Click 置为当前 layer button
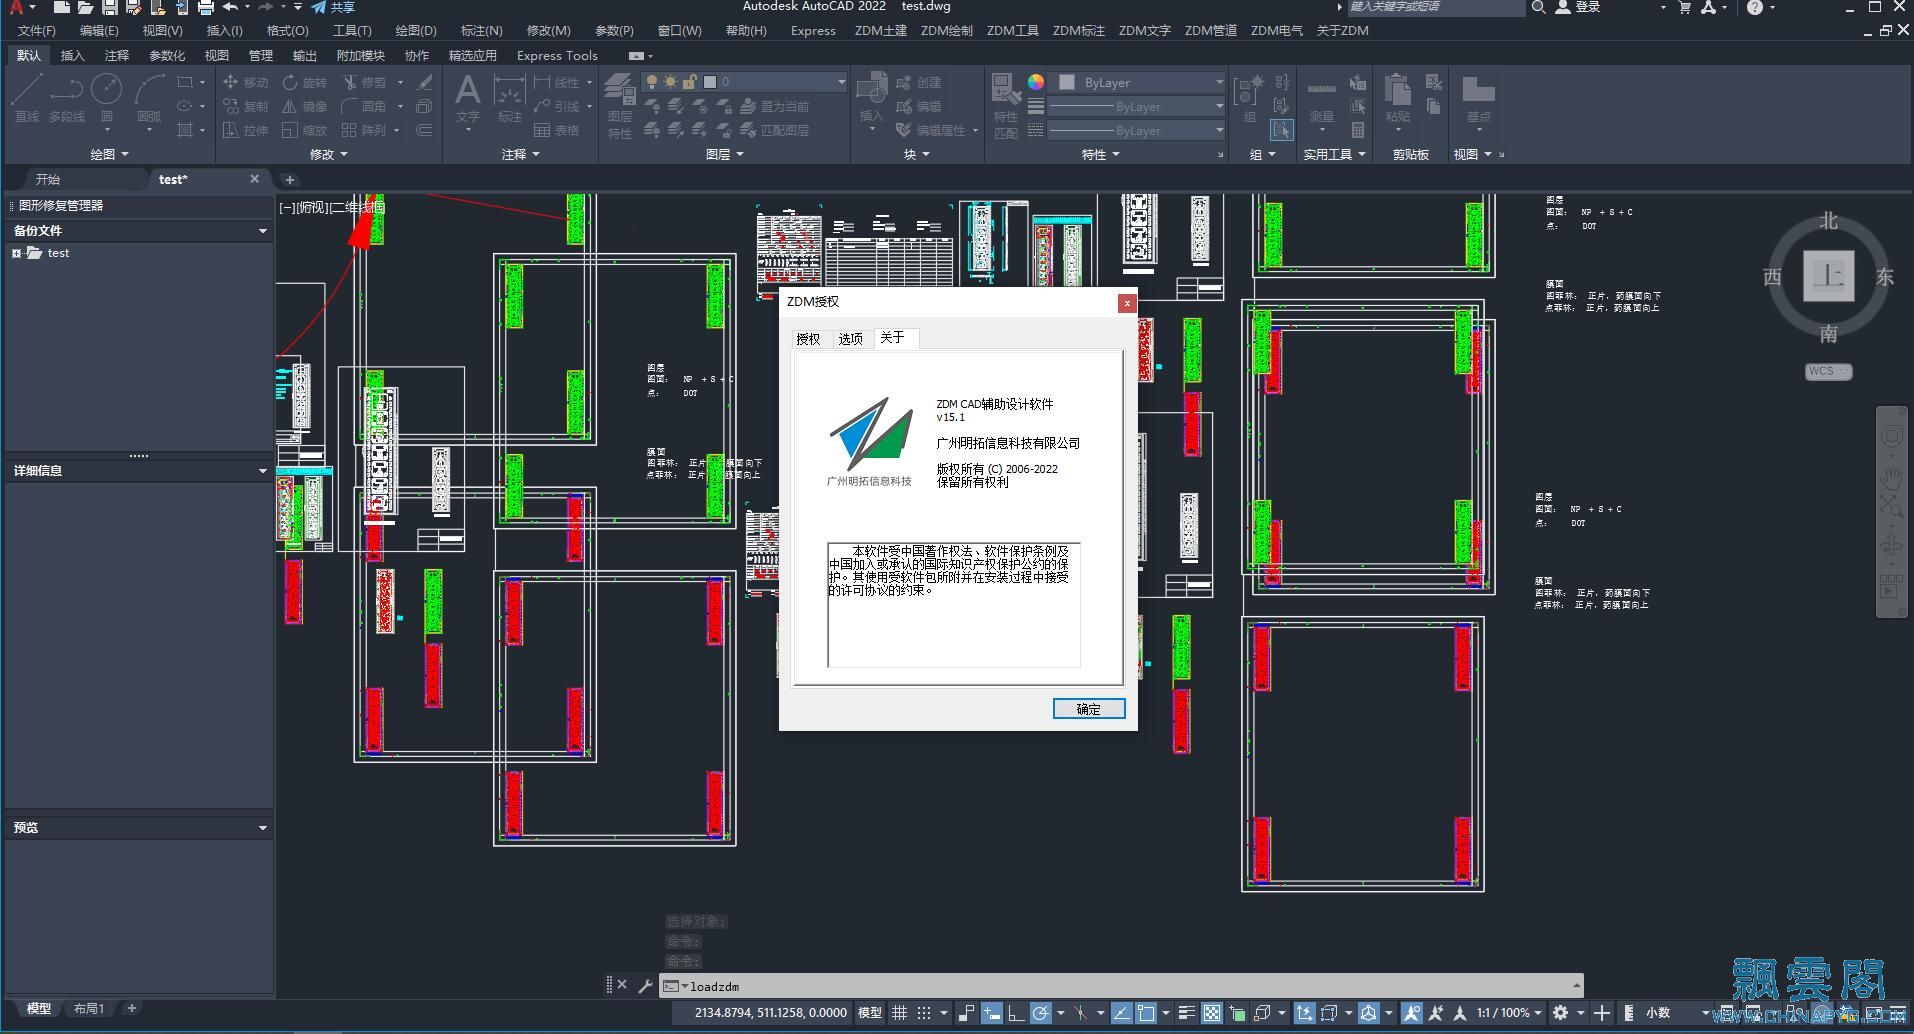This screenshot has width=1914, height=1034. 775,106
